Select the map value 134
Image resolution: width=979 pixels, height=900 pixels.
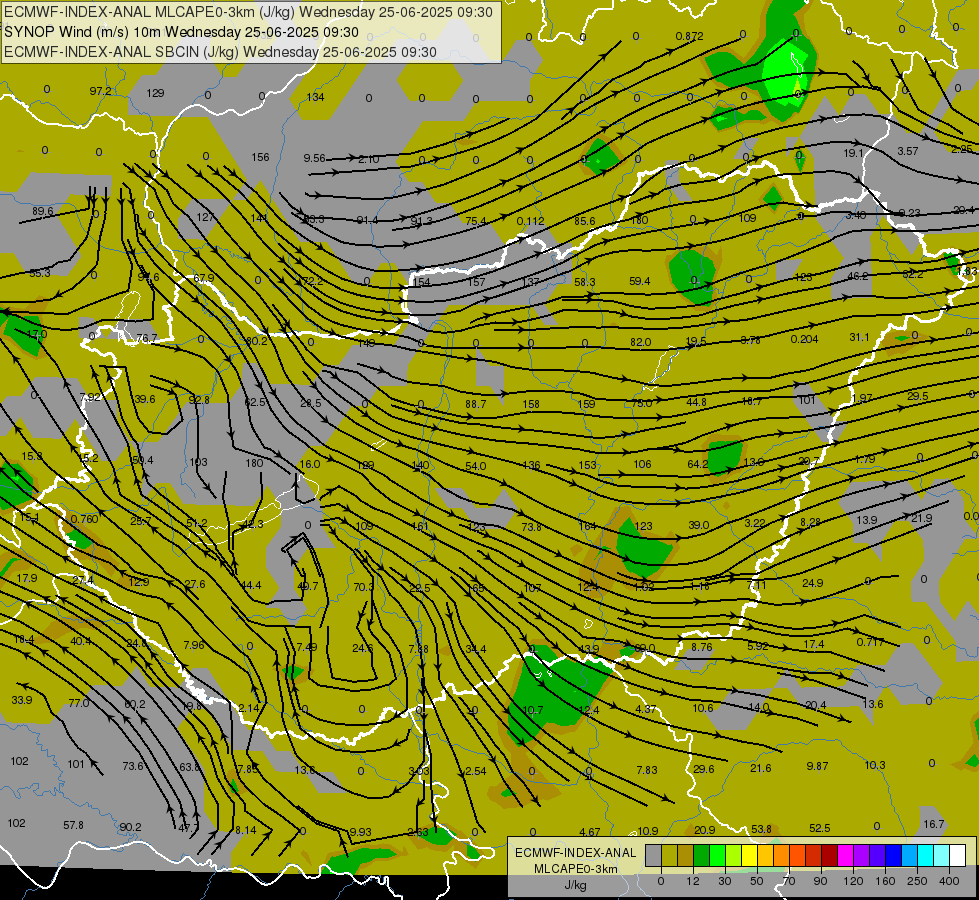315,97
